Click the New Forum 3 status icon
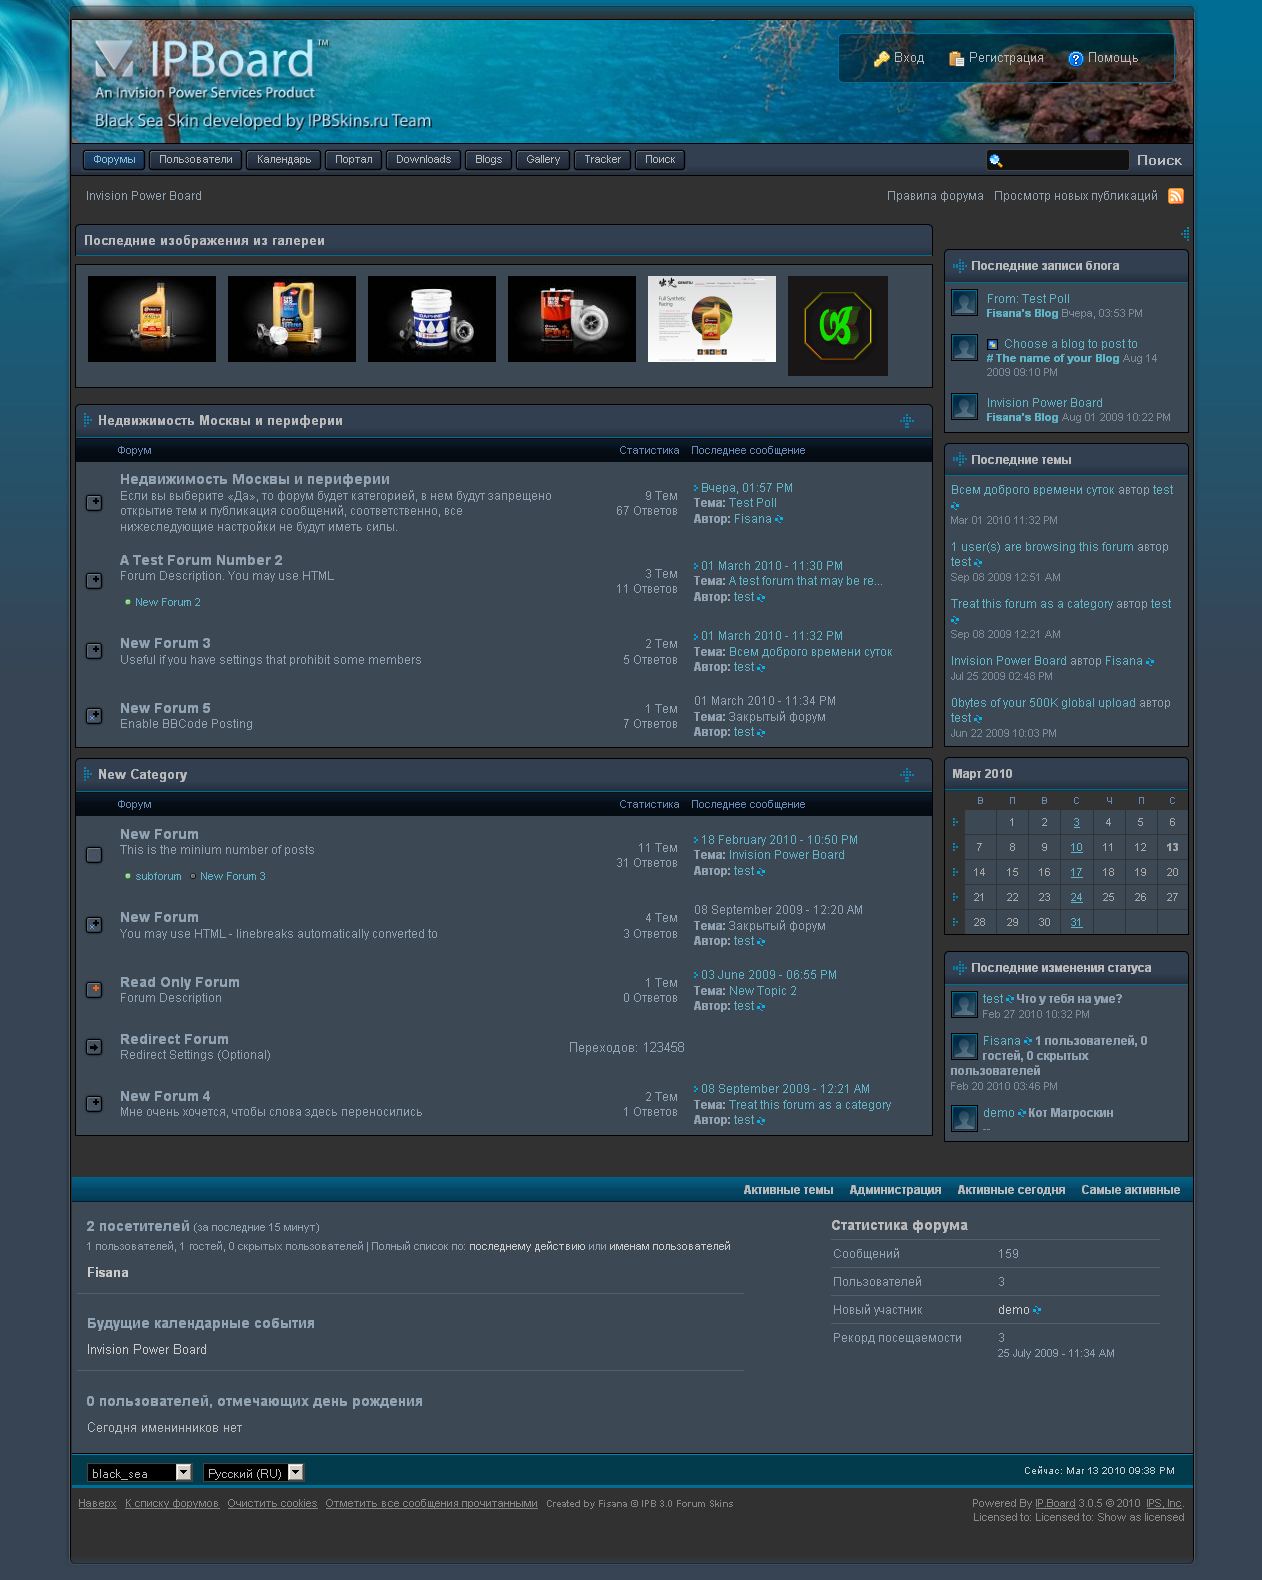Viewport: 1262px width, 1580px height. point(94,651)
